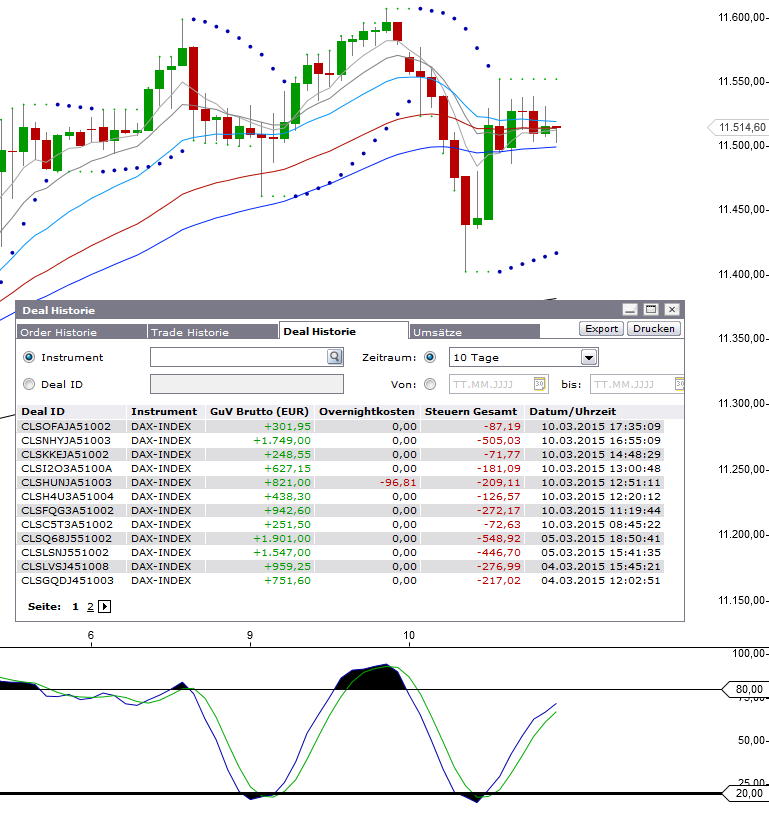Select the Deal ID radio button
This screenshot has width=769, height=814.
(x=29, y=384)
